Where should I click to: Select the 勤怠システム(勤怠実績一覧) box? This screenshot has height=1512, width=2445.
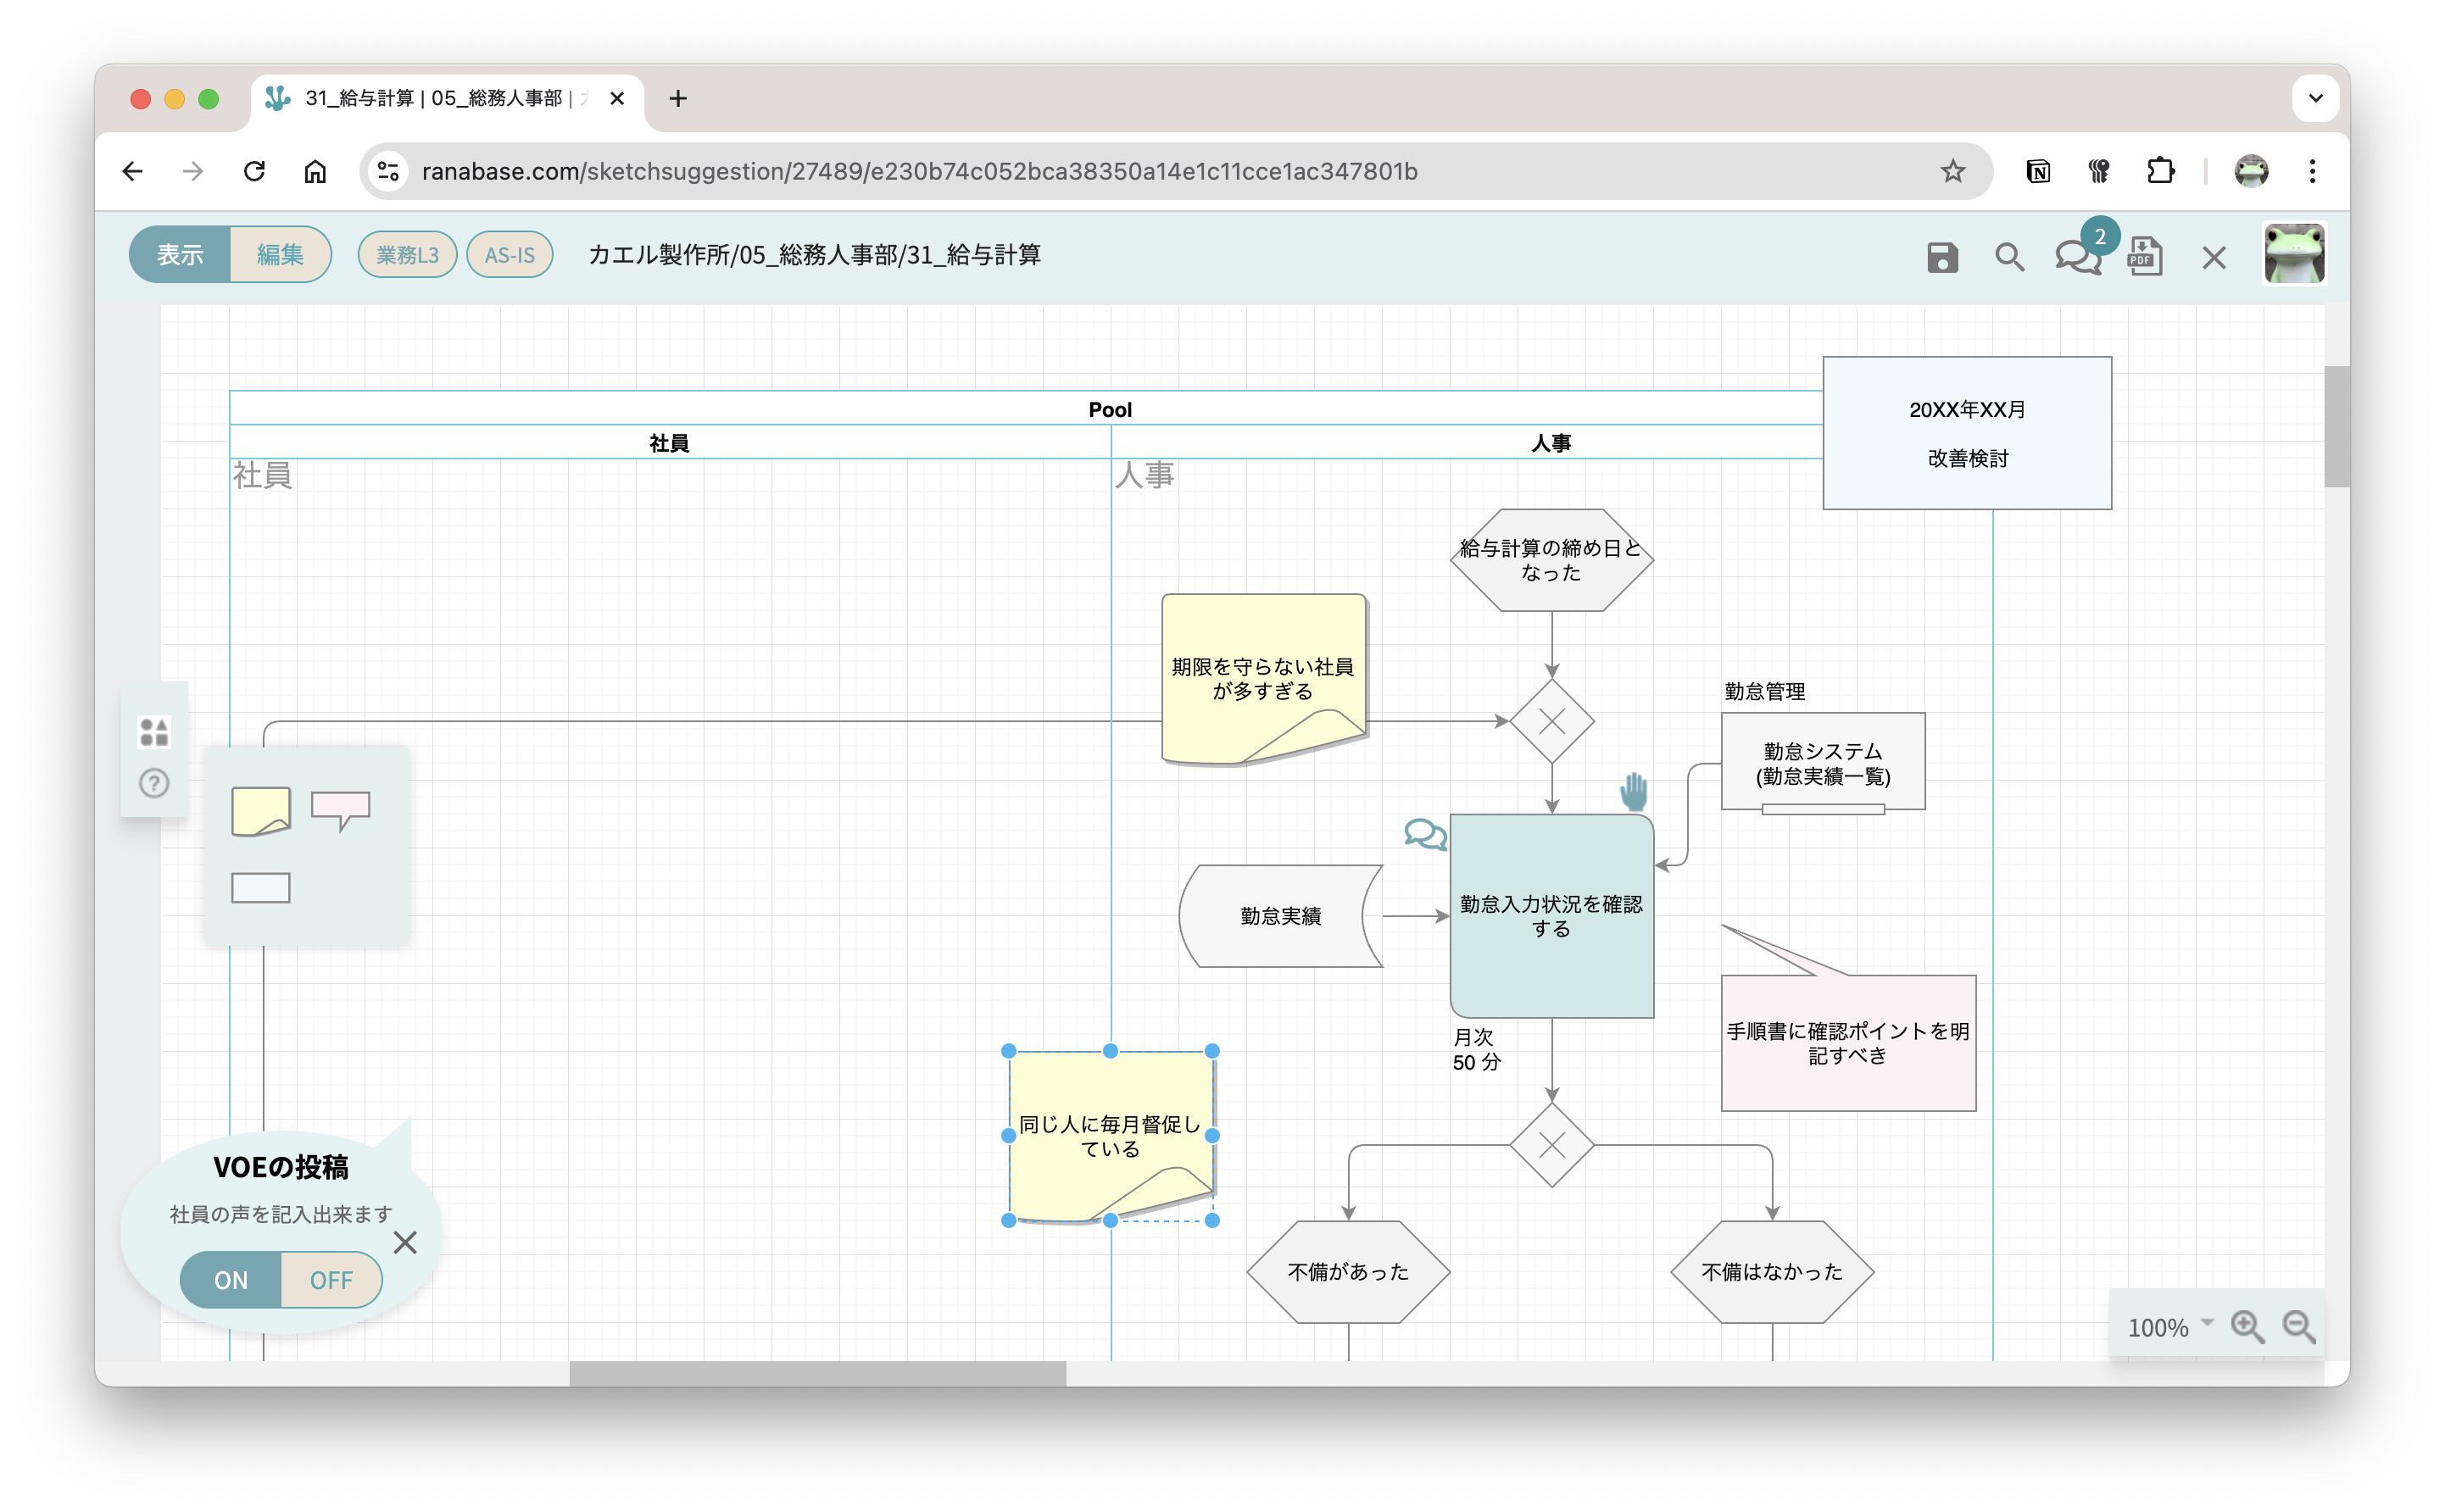coord(1822,763)
